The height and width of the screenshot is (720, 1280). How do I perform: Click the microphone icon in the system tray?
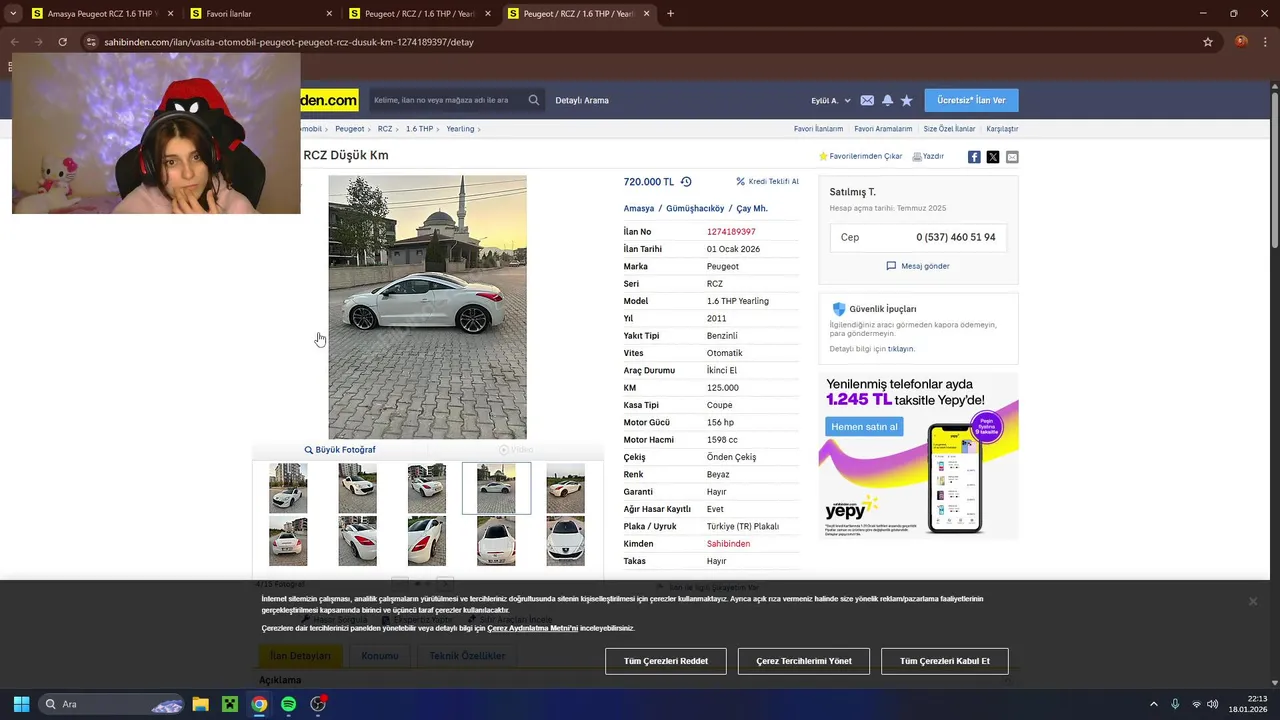[1175, 704]
